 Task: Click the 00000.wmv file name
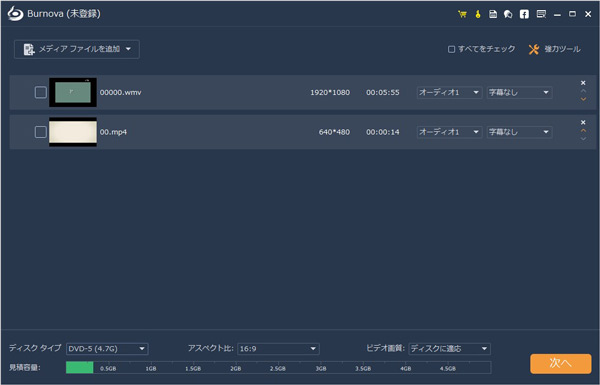click(x=121, y=93)
